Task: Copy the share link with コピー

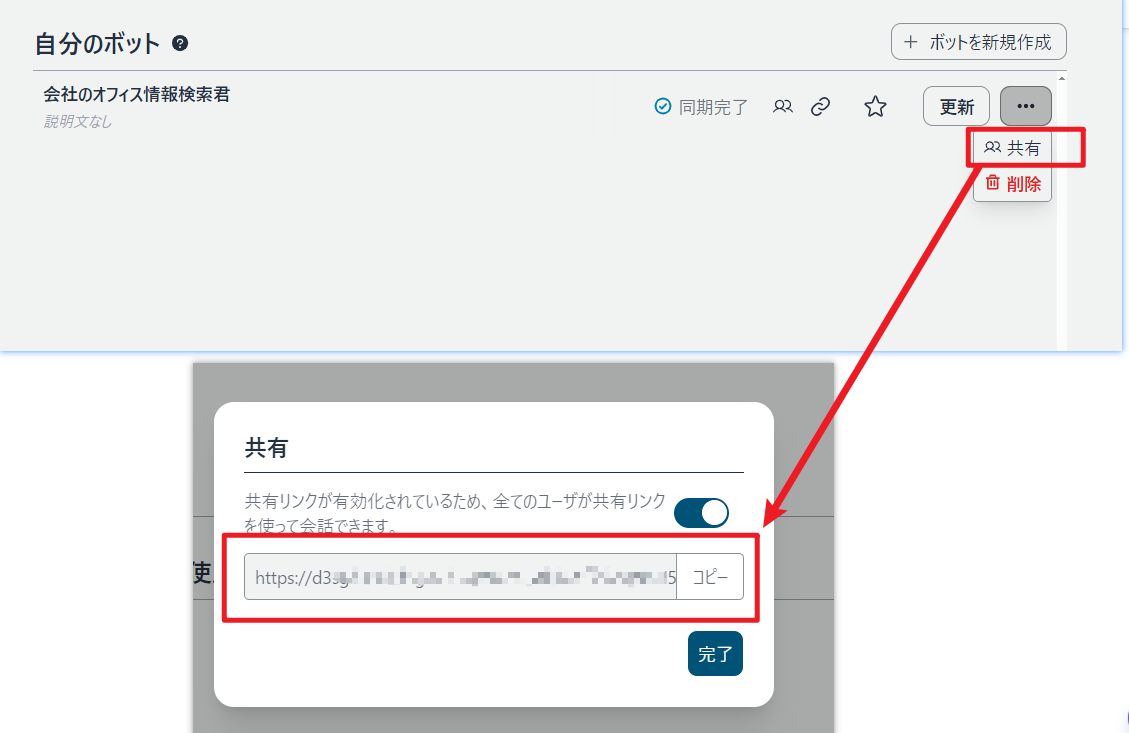Action: [x=710, y=577]
